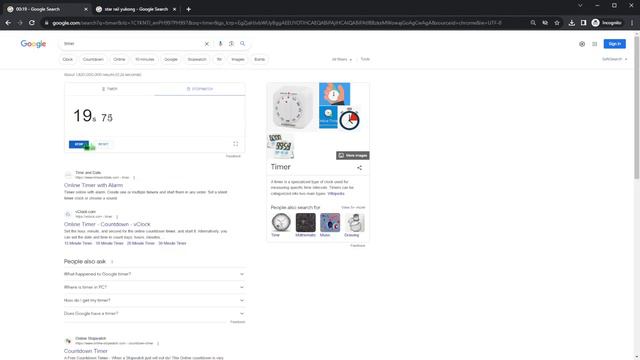Open options for Time and Date result
The width and height of the screenshot is (640, 360).
(134, 178)
